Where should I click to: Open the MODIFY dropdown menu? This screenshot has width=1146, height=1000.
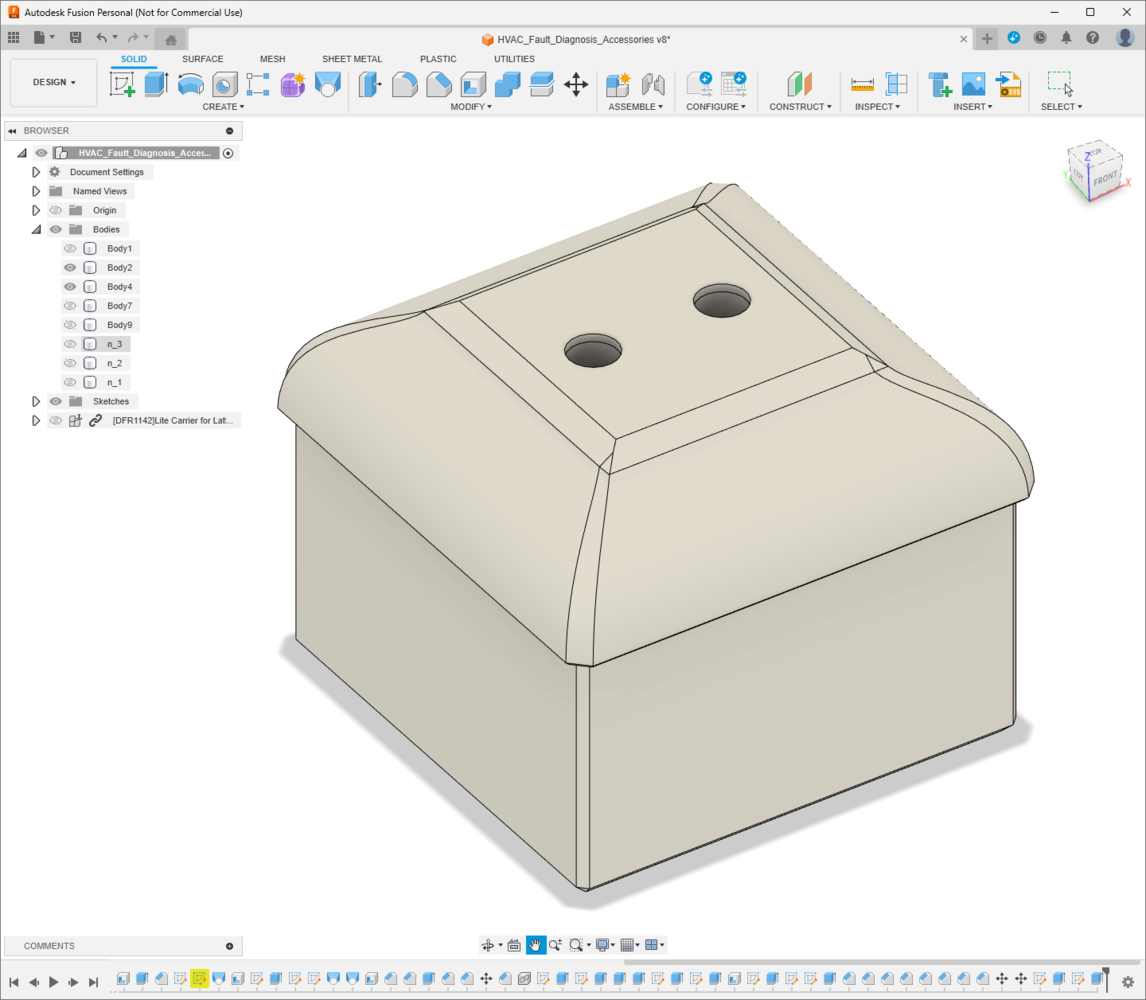471,107
